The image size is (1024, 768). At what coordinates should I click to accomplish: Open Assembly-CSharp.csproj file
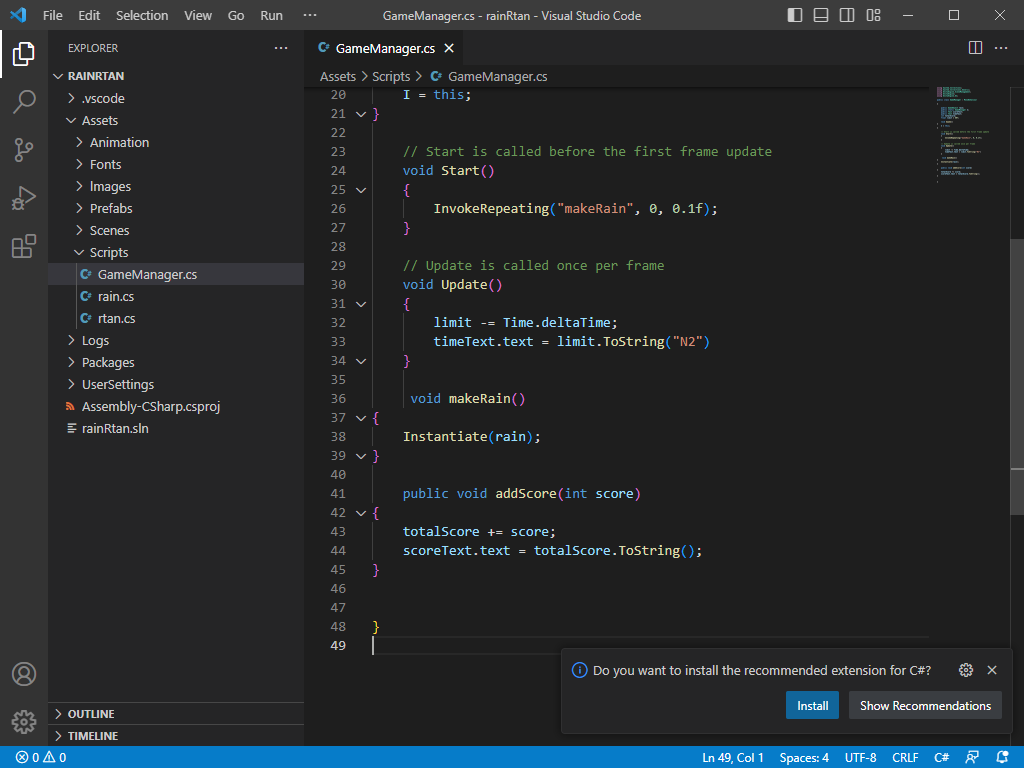tap(176, 406)
